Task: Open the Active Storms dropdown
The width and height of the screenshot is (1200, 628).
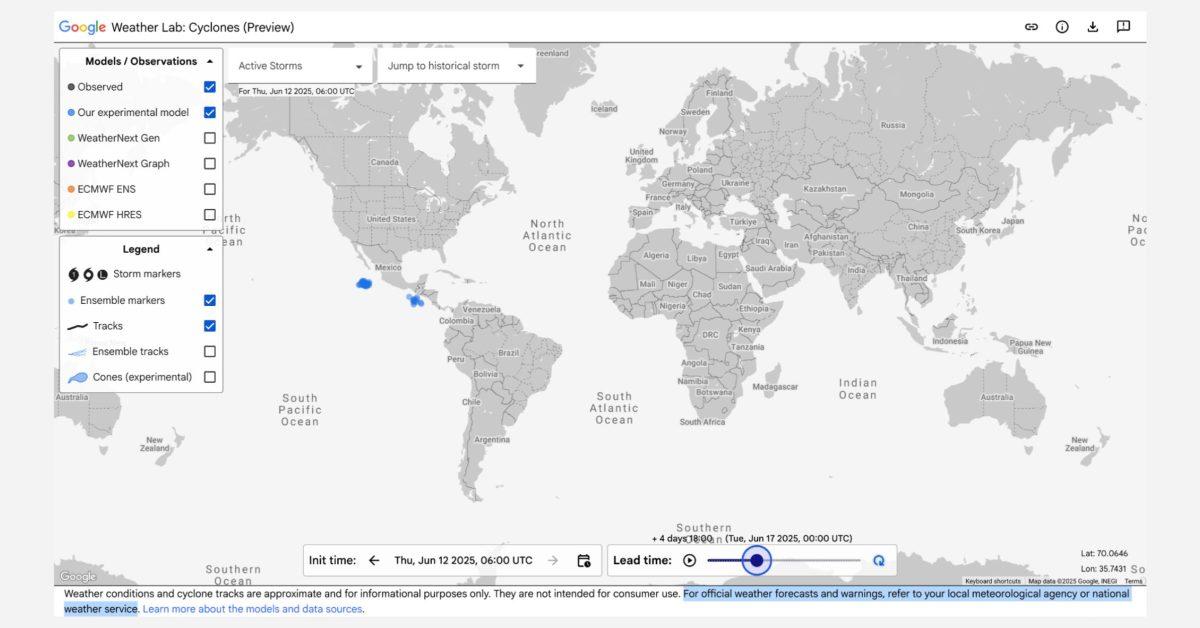Action: tap(300, 66)
